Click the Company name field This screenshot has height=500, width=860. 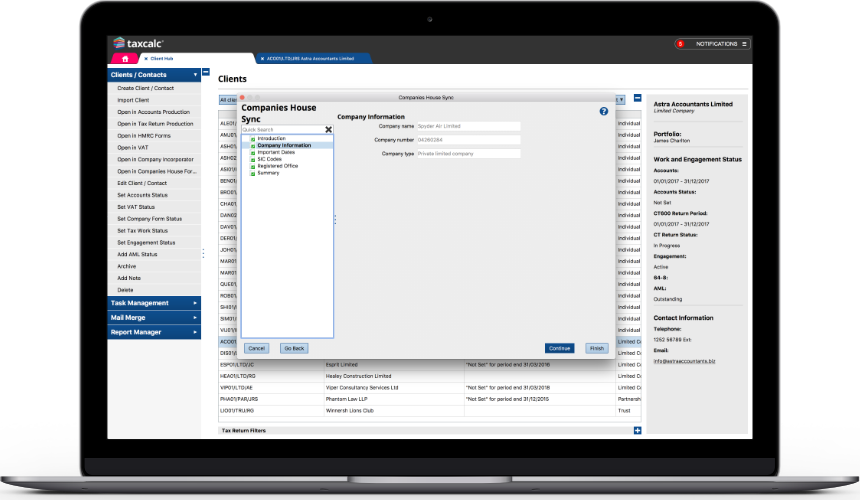pos(468,126)
